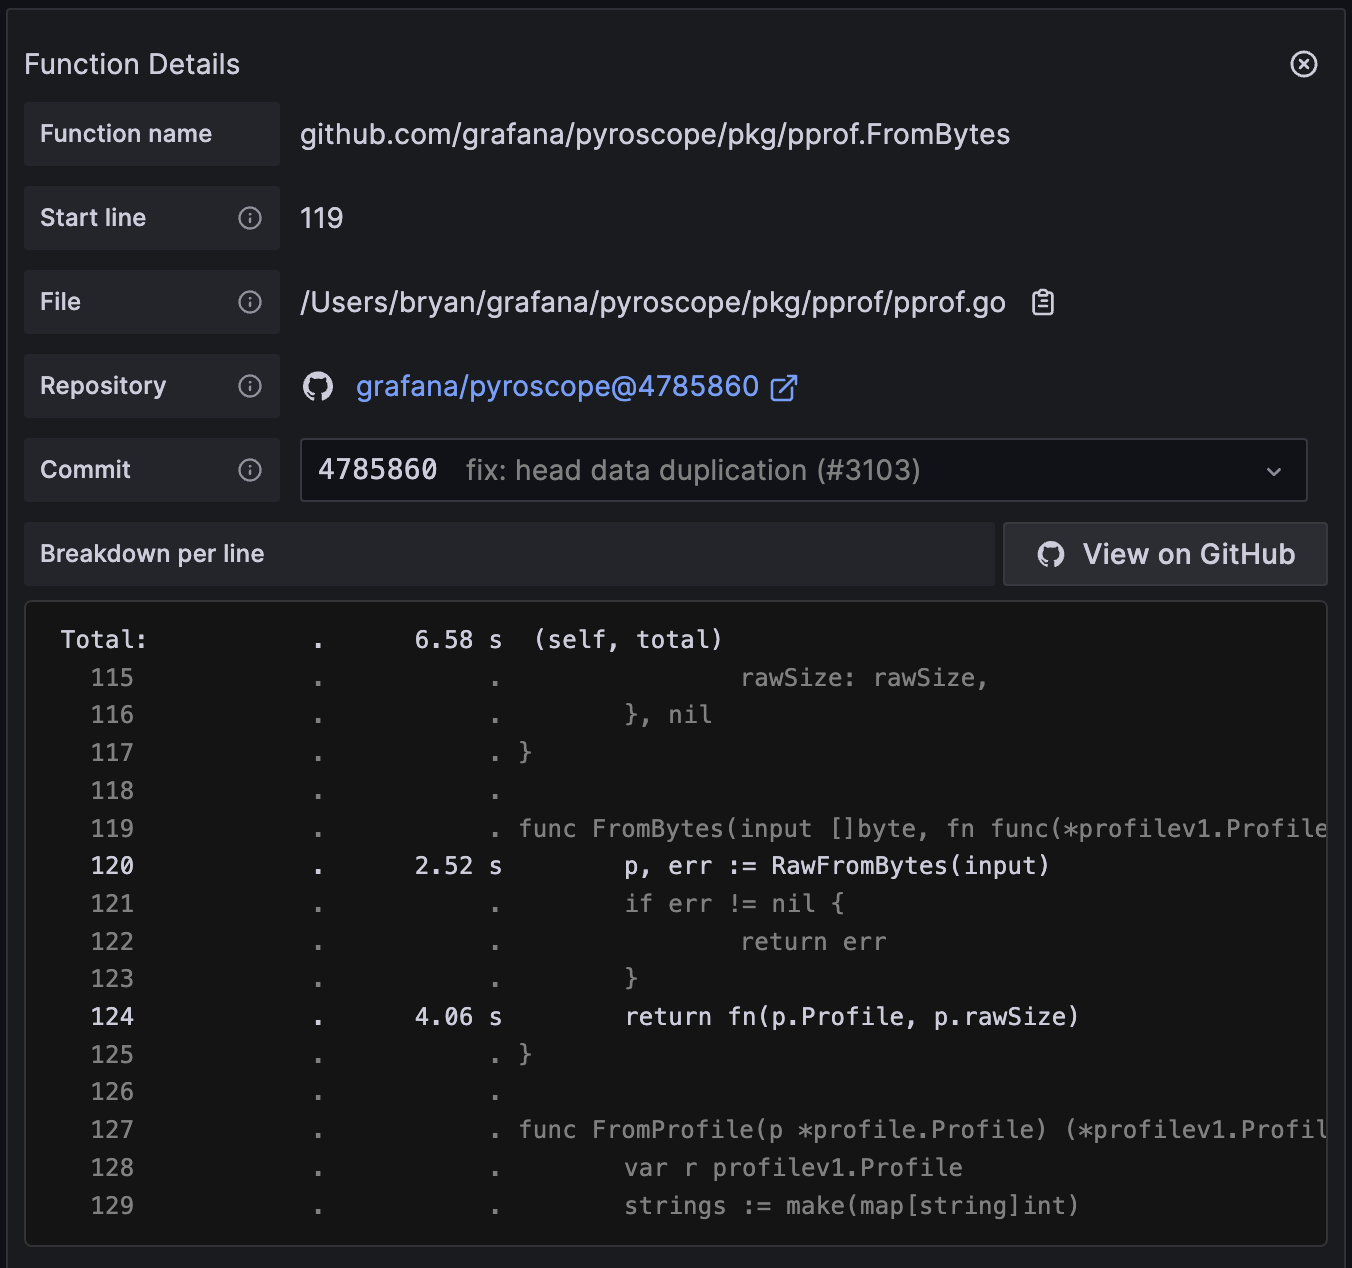Click the info icon next to Commit

coord(249,470)
